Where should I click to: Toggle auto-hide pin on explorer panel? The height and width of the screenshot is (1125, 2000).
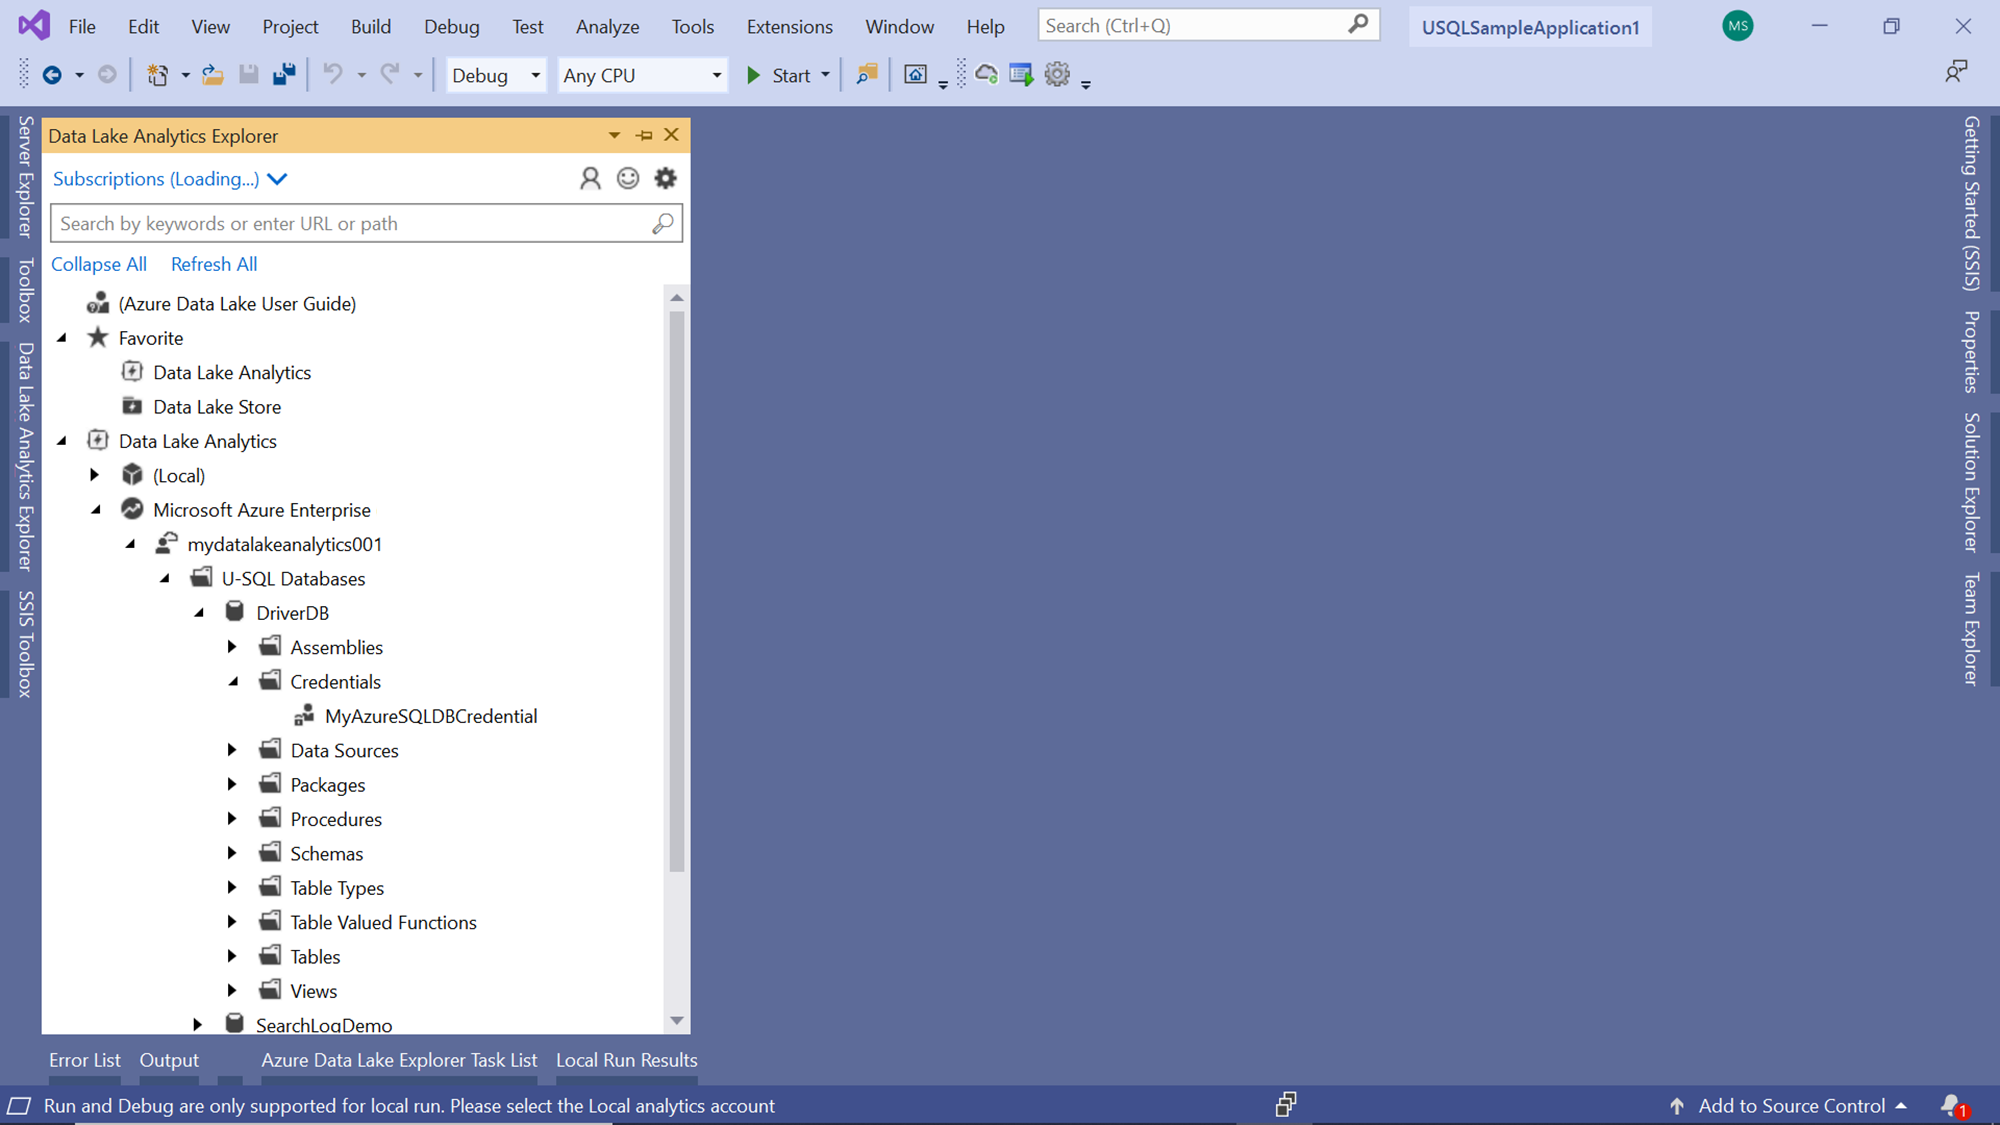click(644, 135)
